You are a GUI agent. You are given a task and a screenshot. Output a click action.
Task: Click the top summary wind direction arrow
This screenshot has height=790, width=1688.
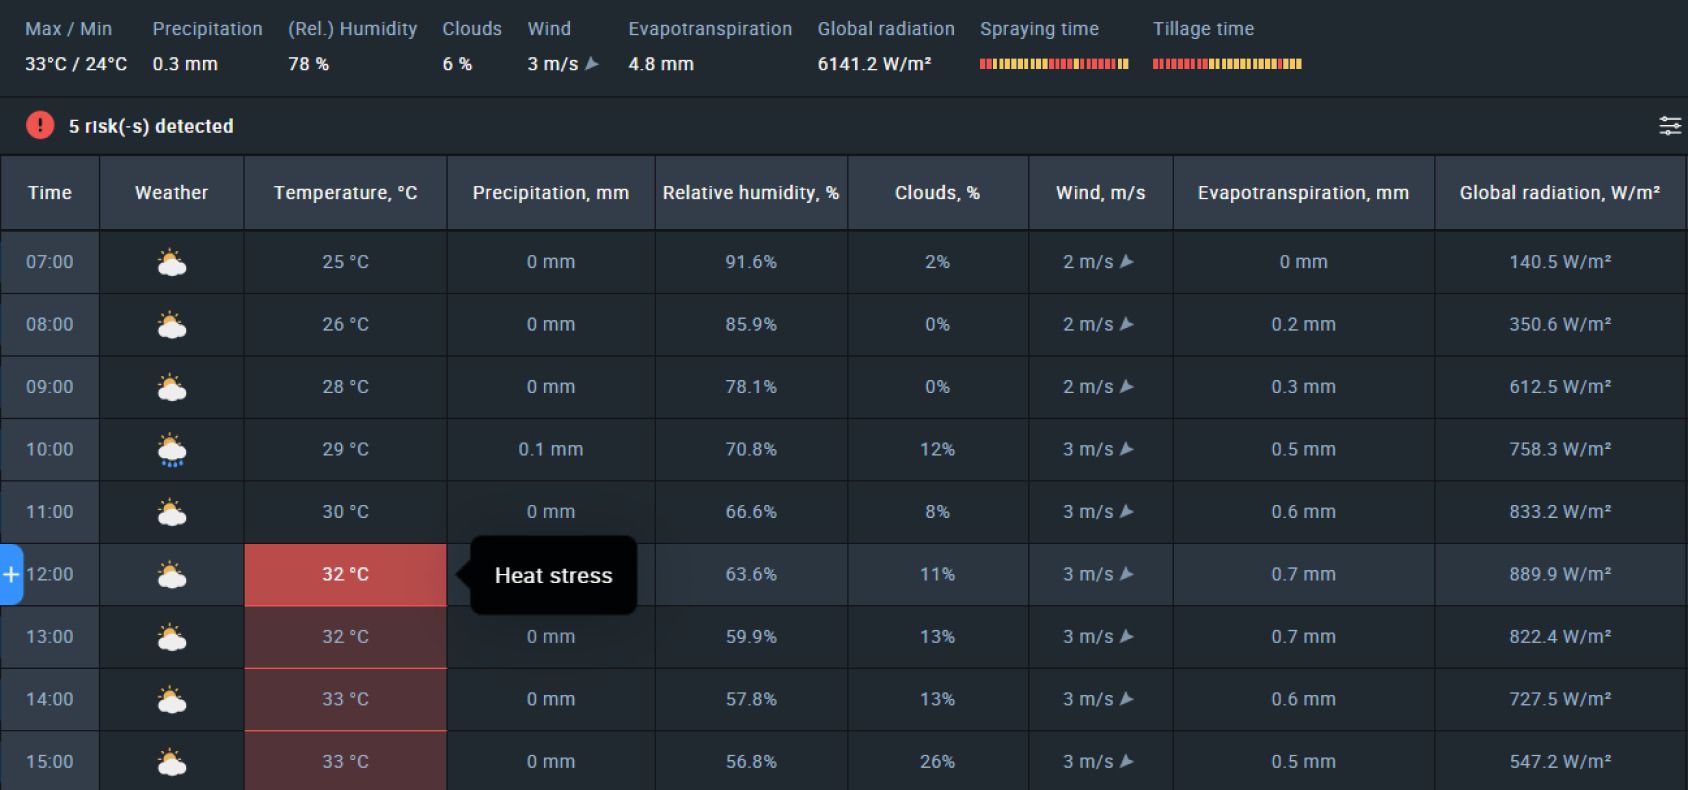point(592,63)
